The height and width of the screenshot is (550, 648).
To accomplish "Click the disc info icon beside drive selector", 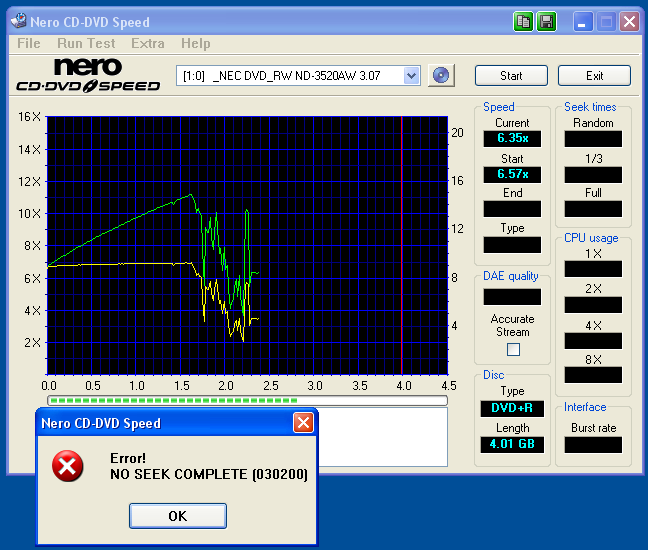I will pos(441,76).
